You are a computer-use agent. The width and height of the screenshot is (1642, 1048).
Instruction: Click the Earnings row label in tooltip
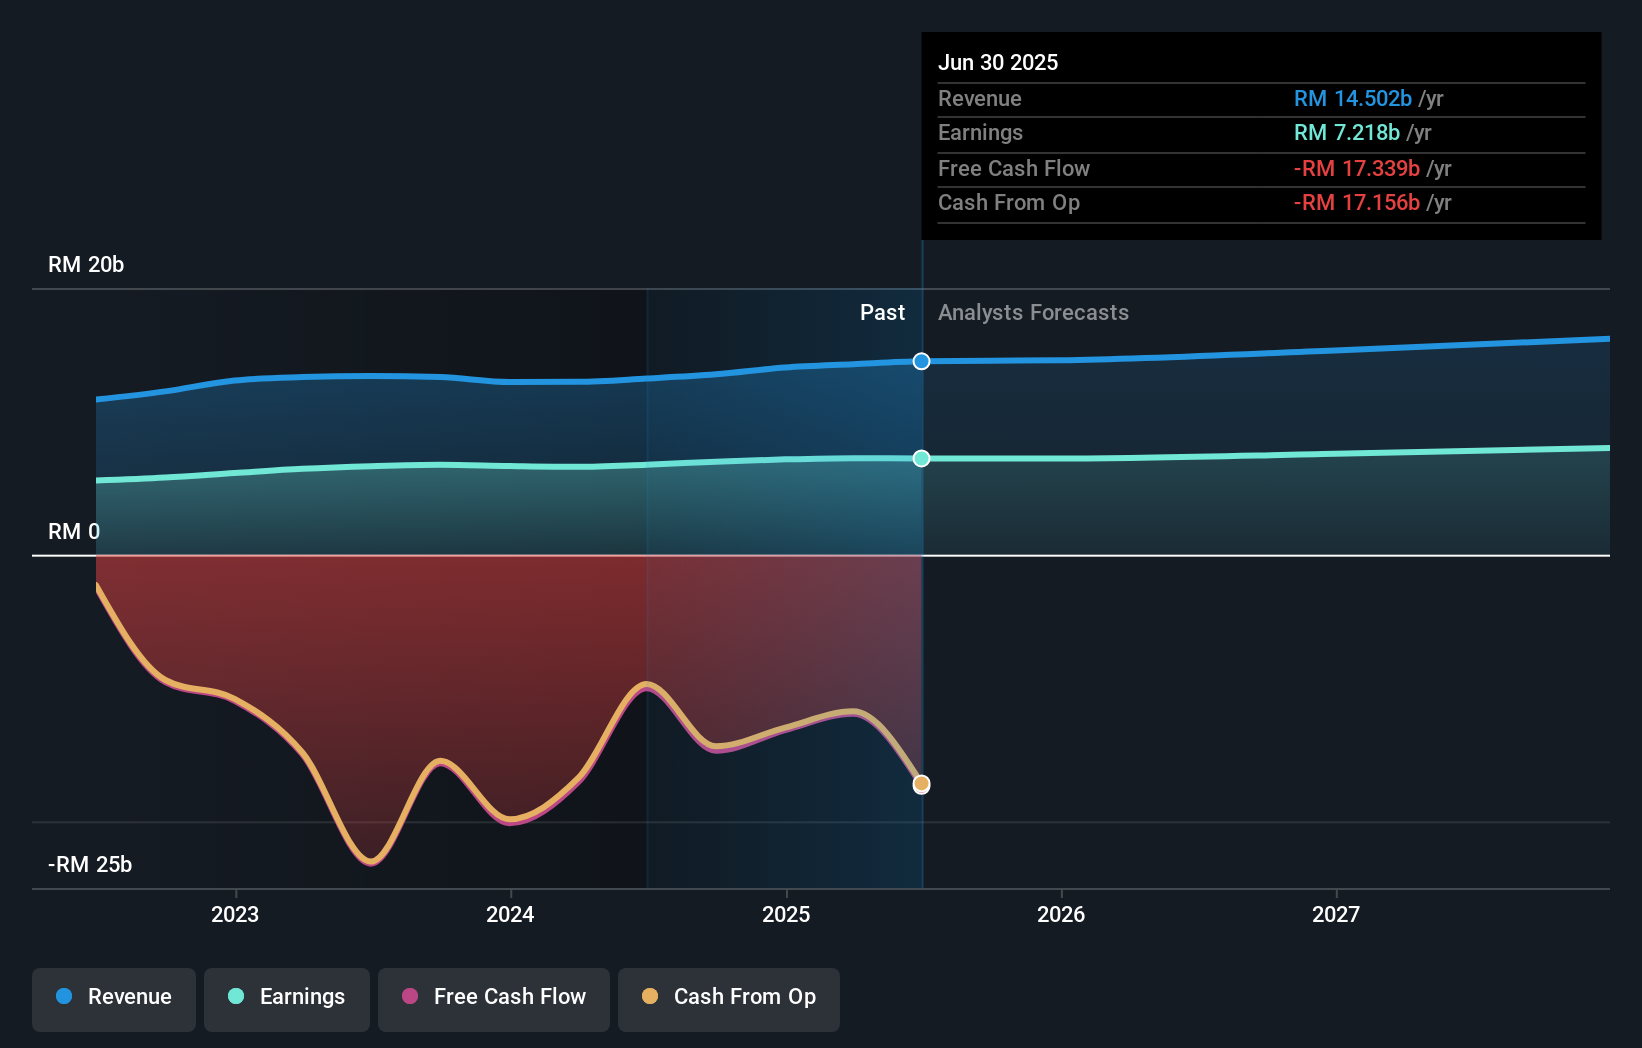pos(981,132)
